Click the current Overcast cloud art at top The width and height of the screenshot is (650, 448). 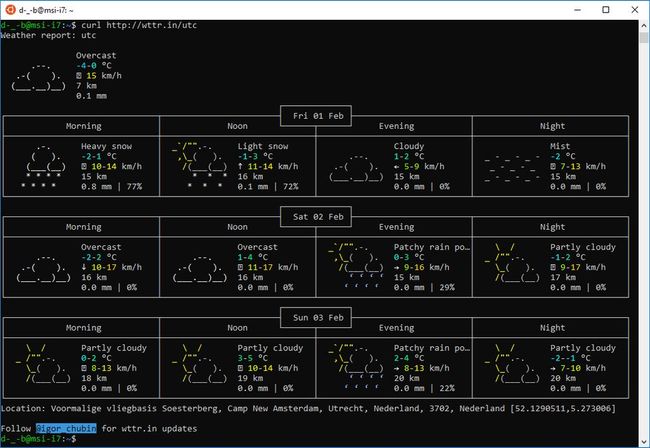coord(39,76)
